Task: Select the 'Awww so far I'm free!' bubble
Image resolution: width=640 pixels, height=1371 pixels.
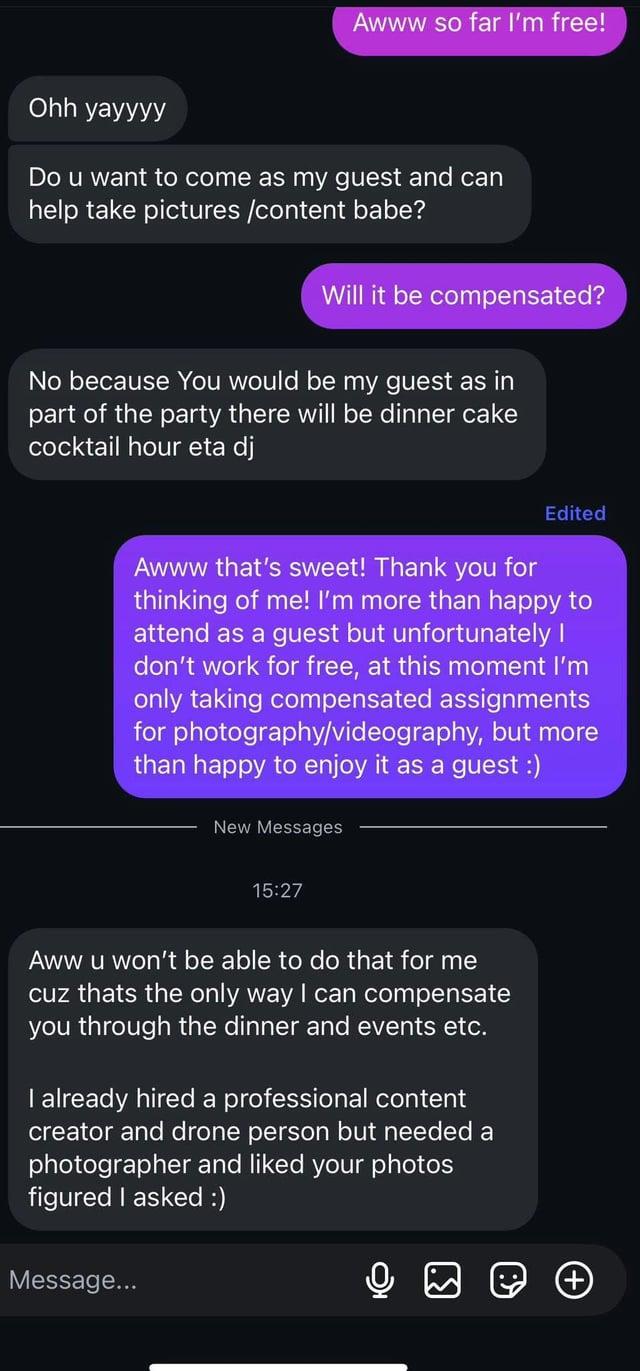Action: point(478,24)
